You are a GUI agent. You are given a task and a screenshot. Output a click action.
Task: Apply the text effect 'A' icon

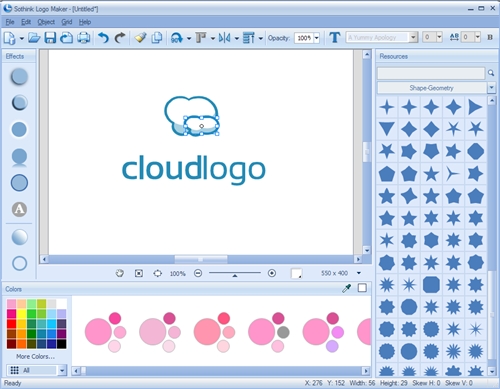pyautogui.click(x=19, y=209)
